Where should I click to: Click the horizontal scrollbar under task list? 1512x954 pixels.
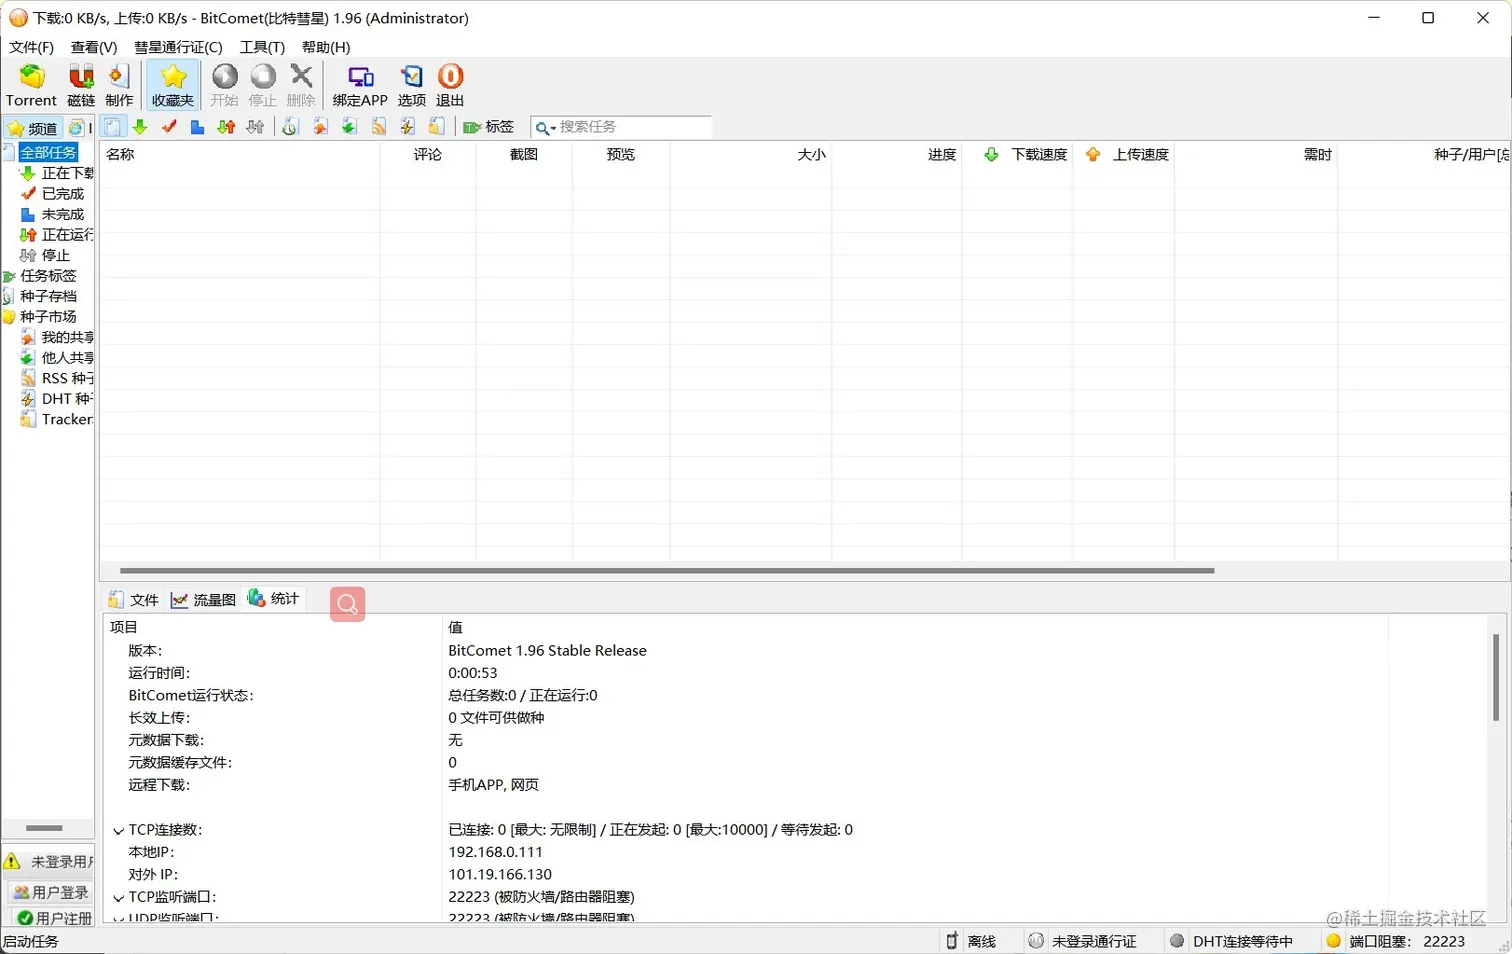(667, 570)
